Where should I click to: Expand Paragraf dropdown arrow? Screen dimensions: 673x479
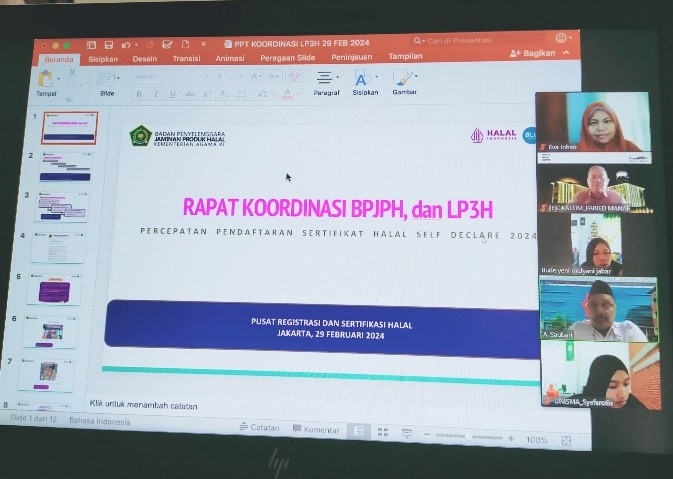coord(338,77)
